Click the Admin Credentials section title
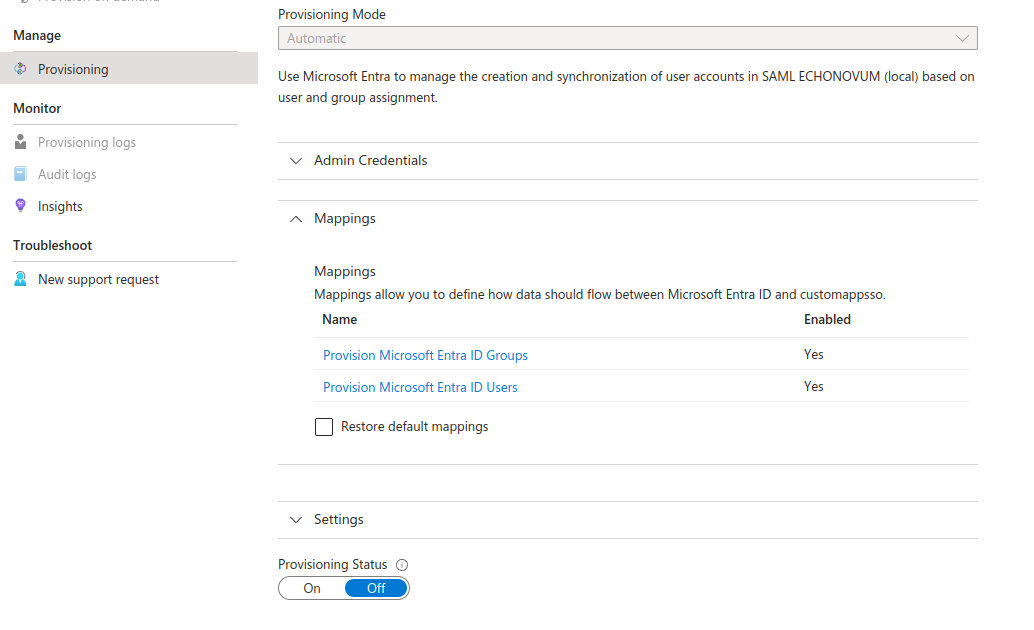Screen dimensions: 1034x630 click(x=371, y=160)
